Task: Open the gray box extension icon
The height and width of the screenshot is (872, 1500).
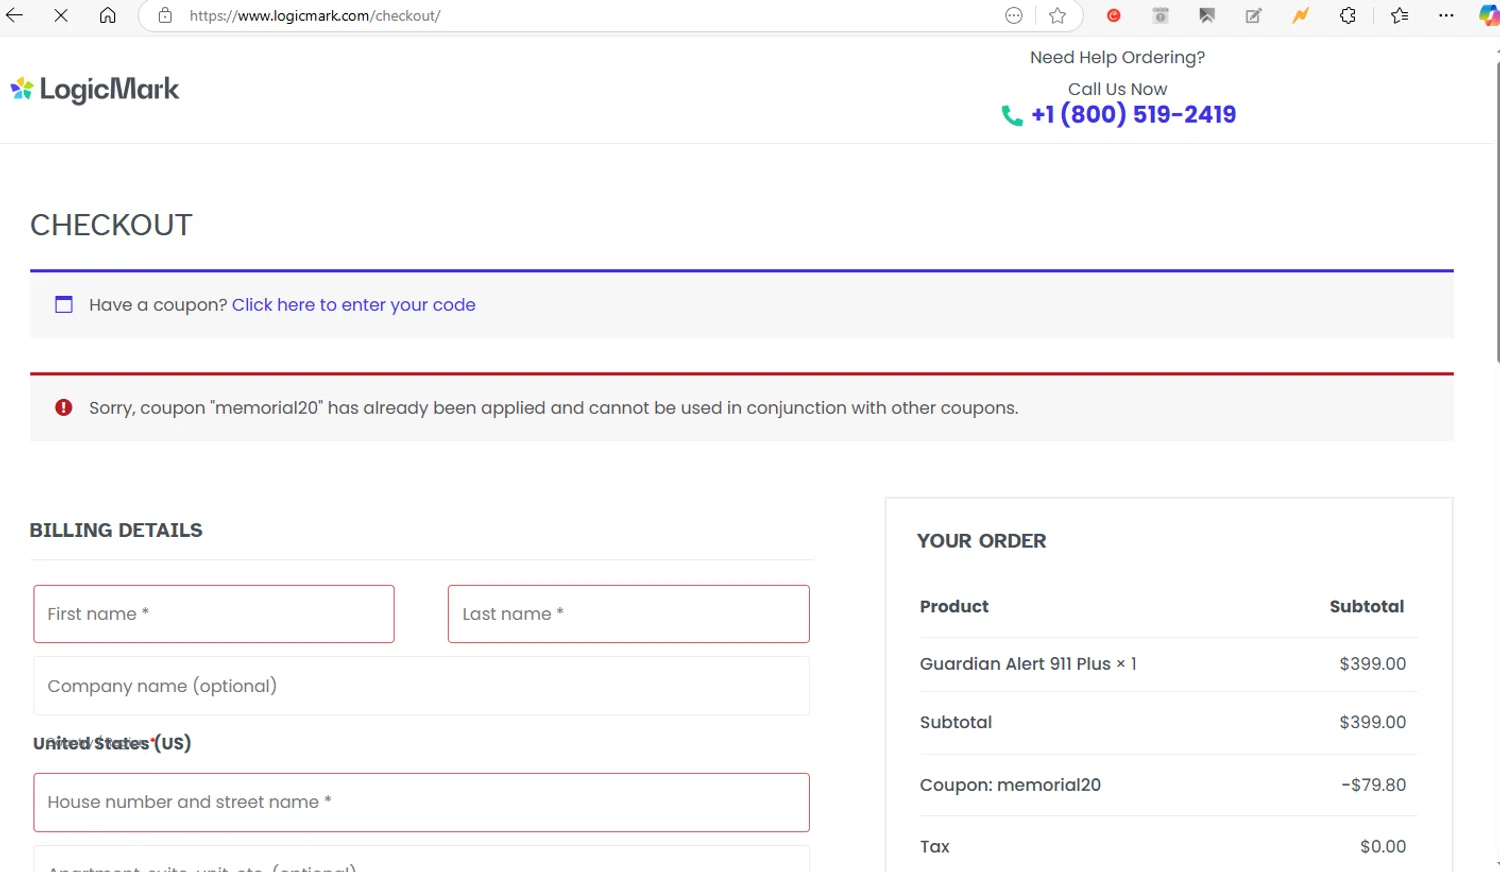Action: 1161,15
